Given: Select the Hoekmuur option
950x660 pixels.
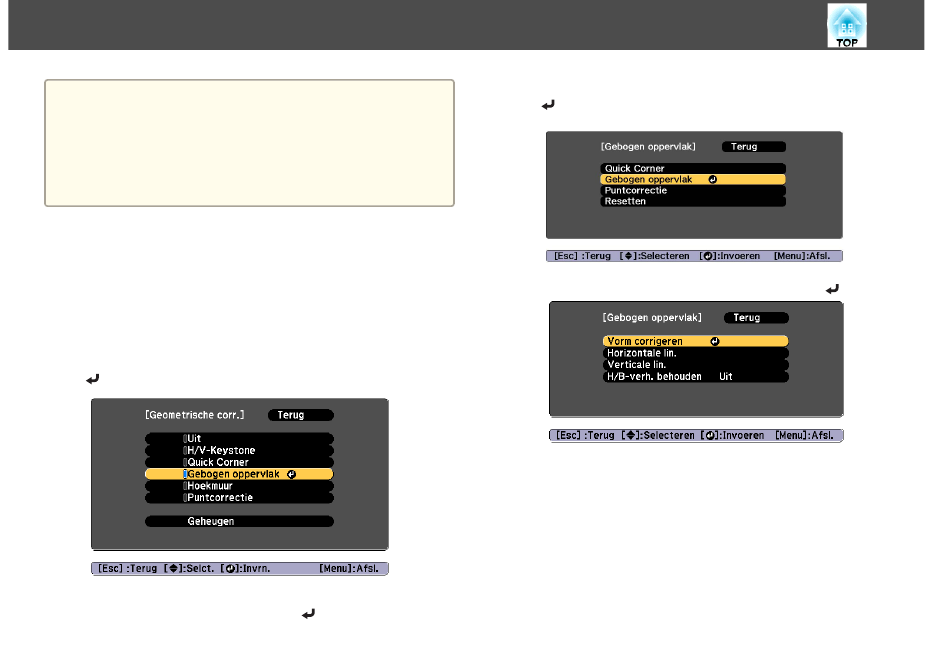Looking at the screenshot, I should point(239,486).
